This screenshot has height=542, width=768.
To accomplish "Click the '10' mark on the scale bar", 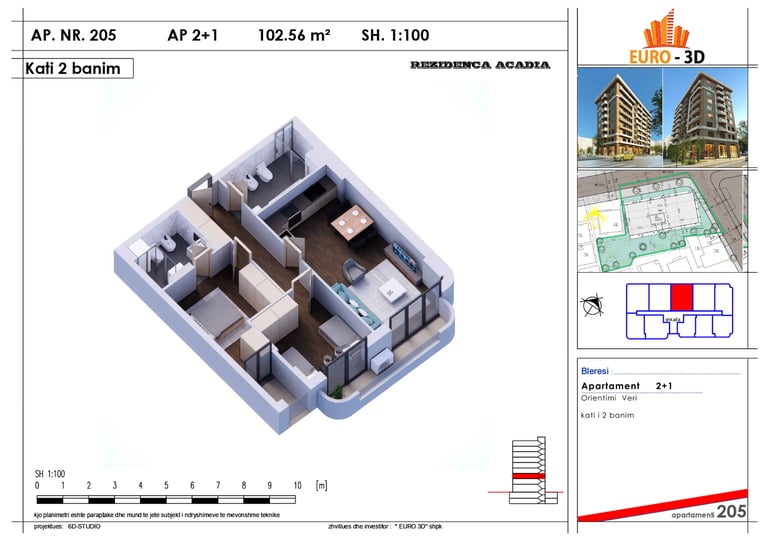I will 297,485.
